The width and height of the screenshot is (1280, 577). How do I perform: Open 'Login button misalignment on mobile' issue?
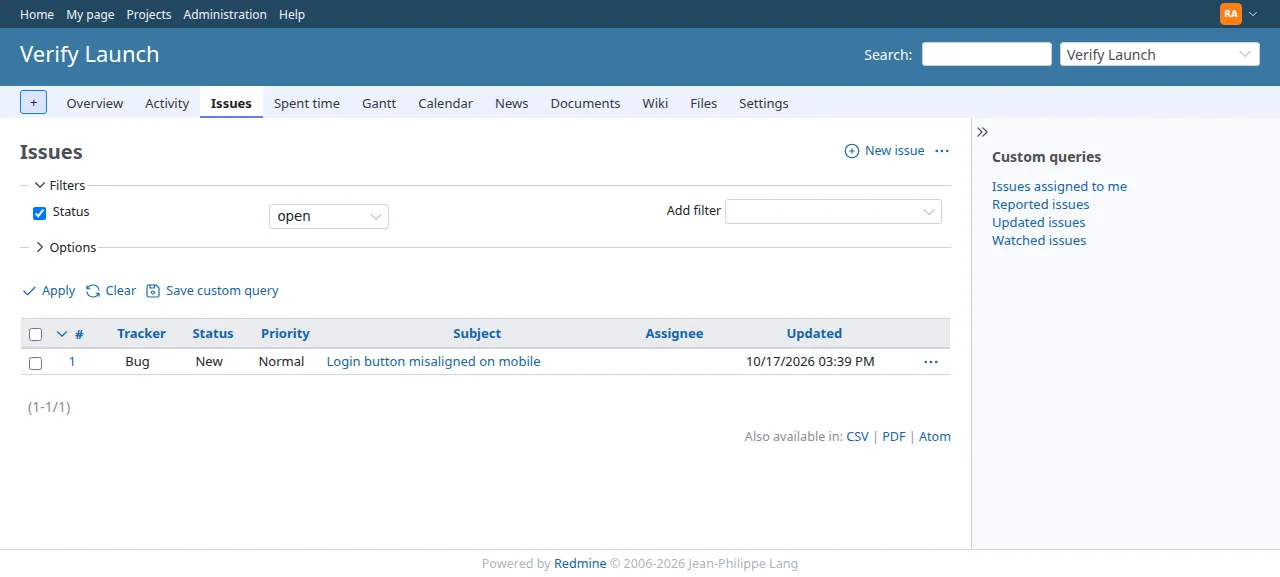click(433, 362)
